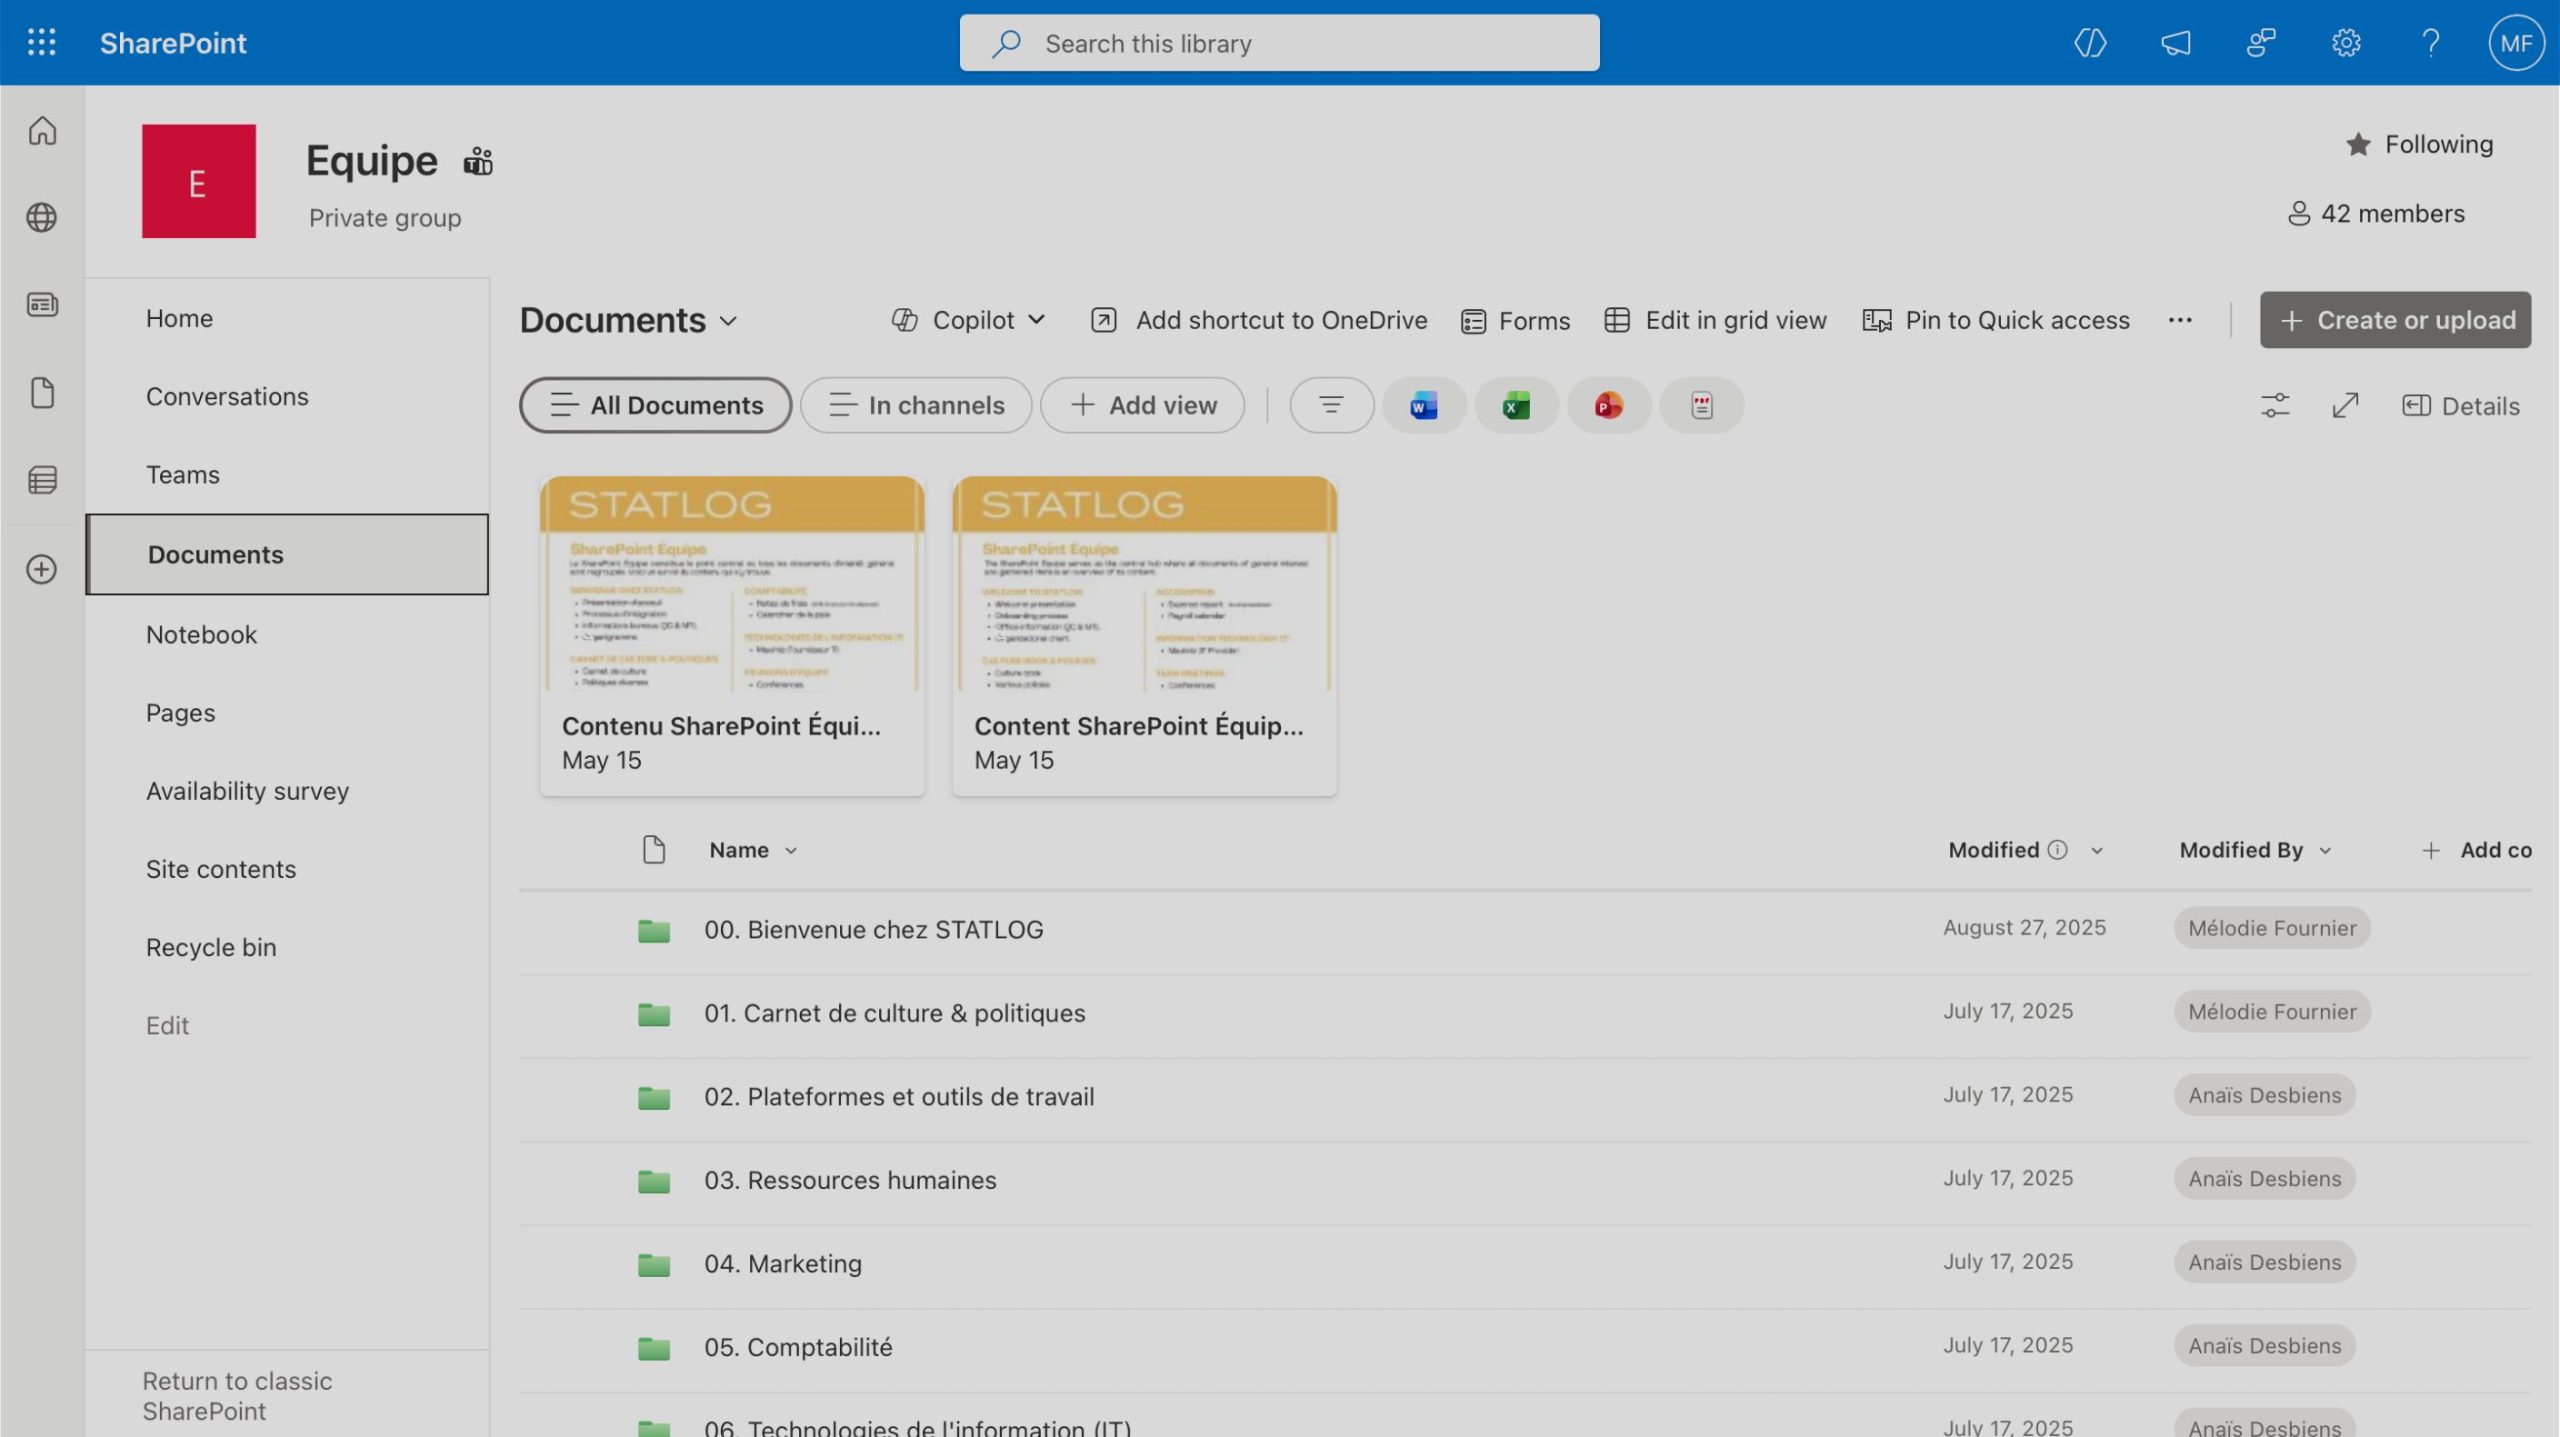This screenshot has height=1437, width=2560.
Task: Click Add column button
Action: point(2476,850)
